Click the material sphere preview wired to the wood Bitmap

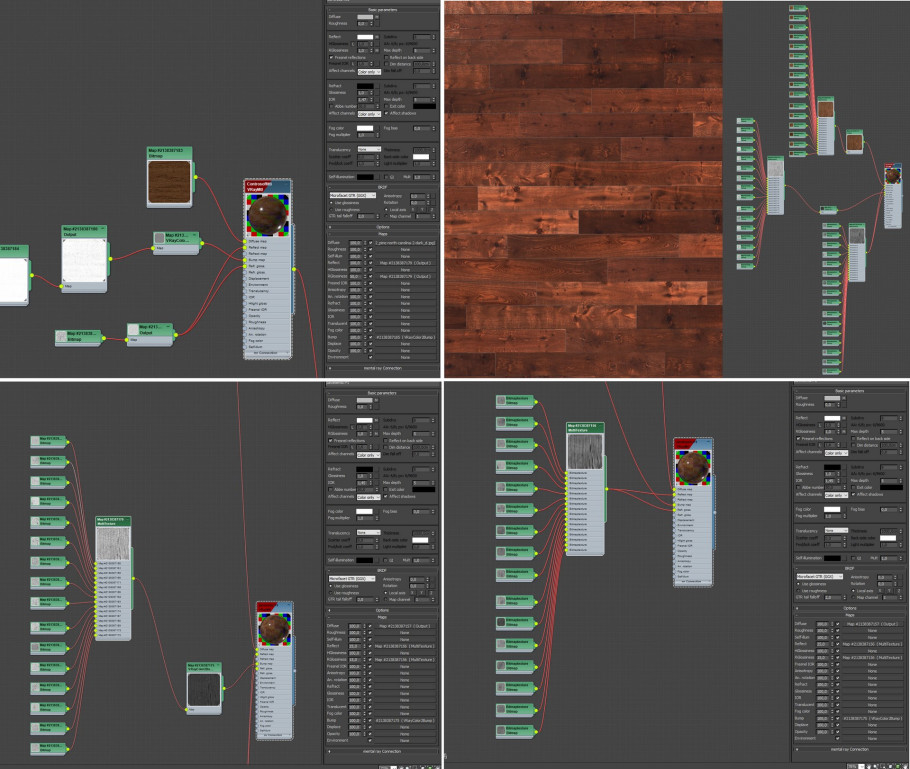[x=266, y=212]
